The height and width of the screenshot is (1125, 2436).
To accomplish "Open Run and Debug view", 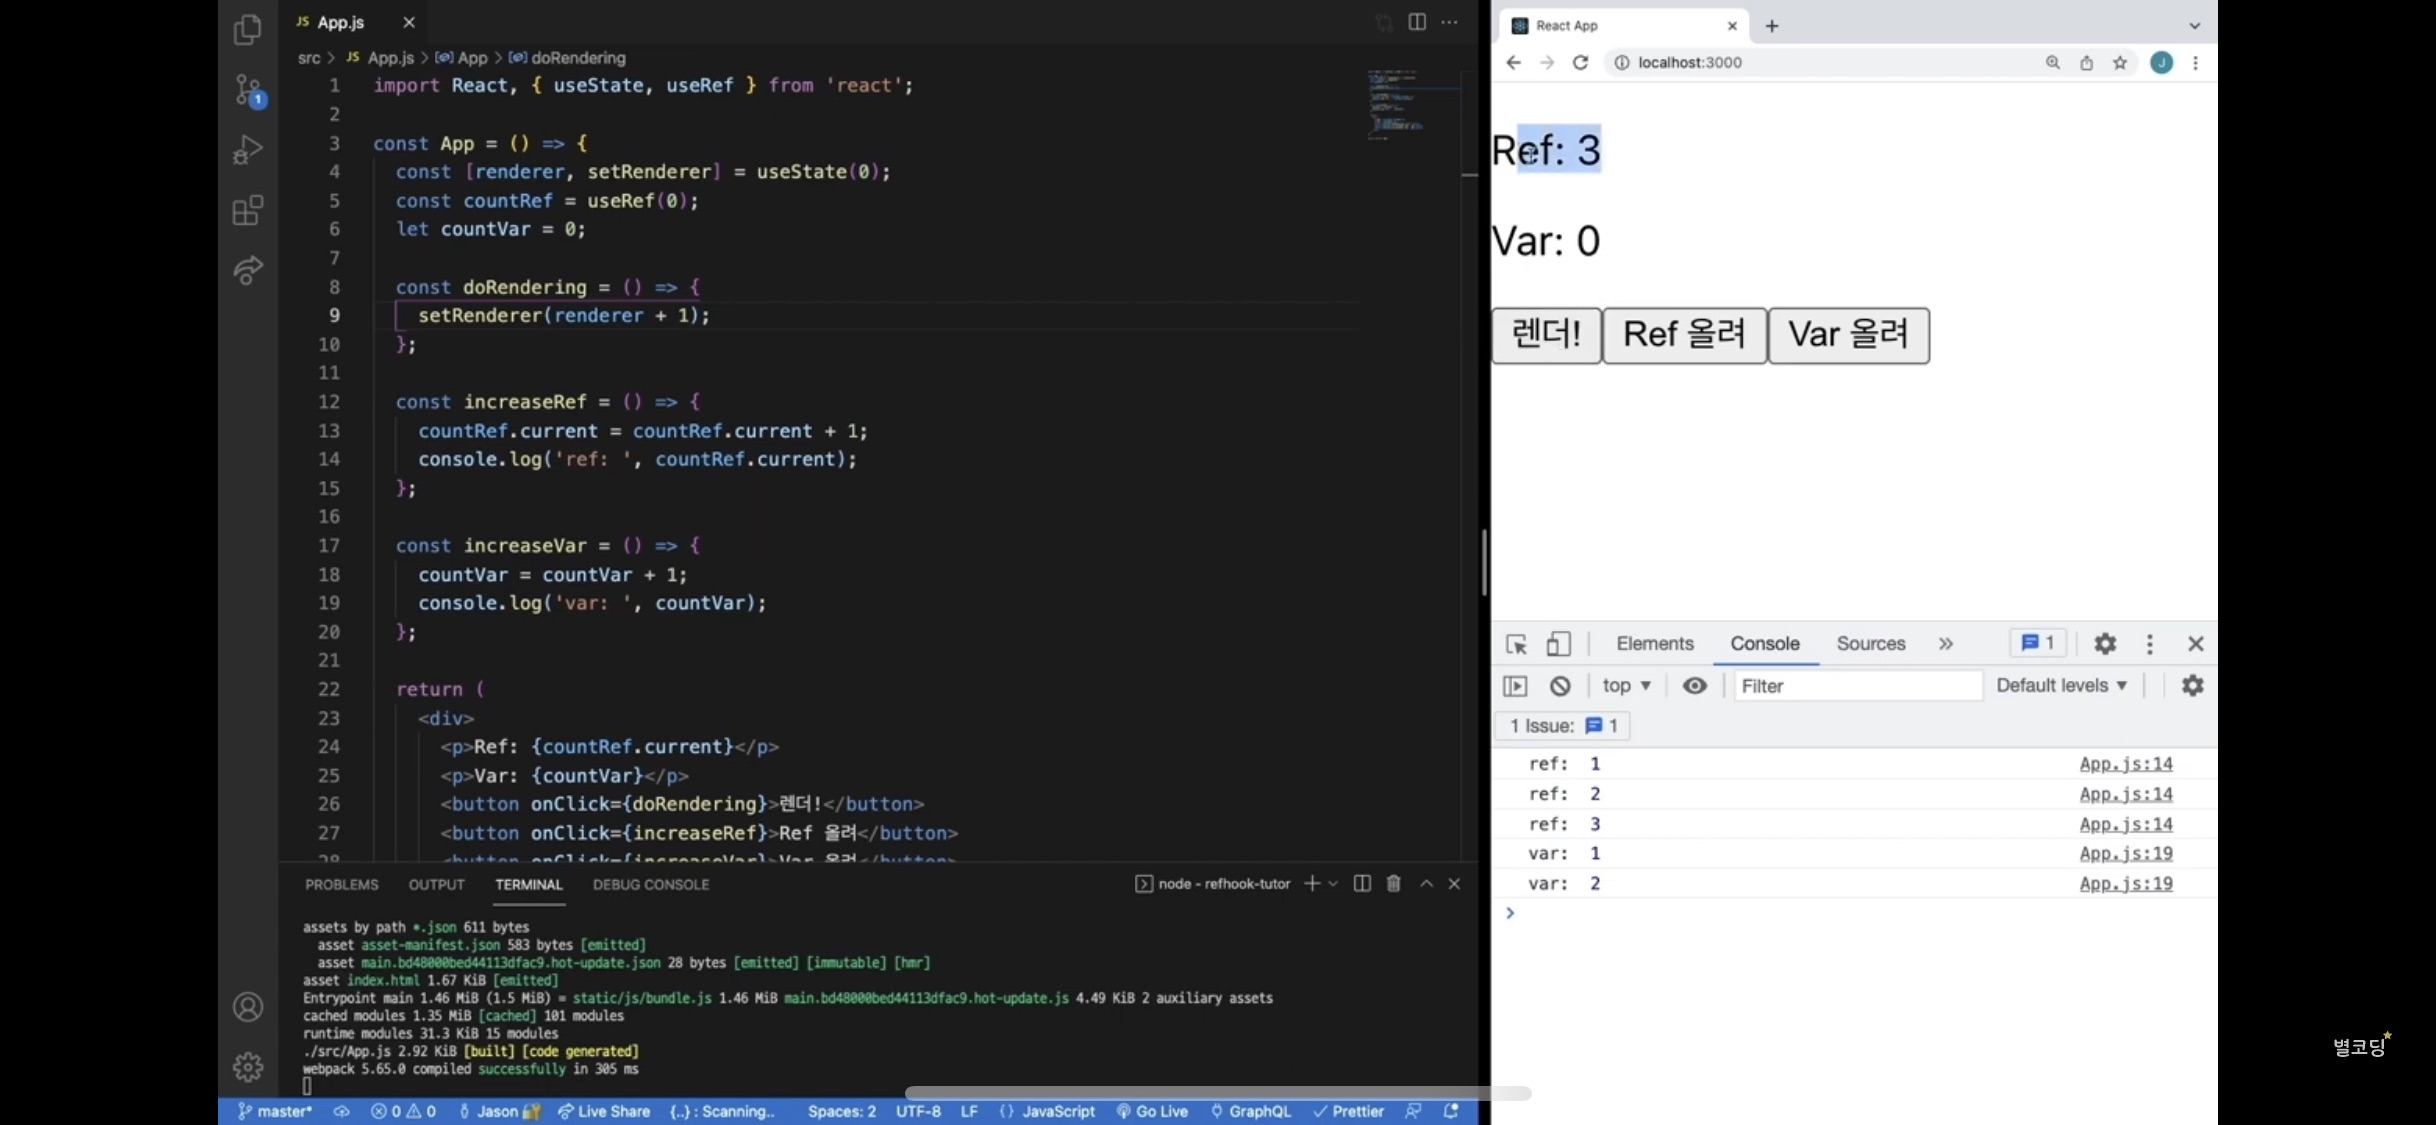I will pos(247,150).
